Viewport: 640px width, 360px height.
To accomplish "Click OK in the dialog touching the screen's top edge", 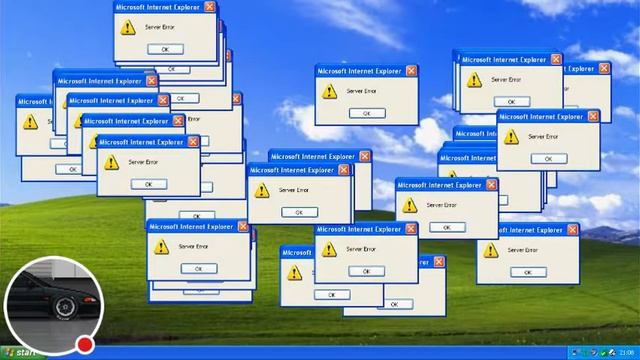I will [165, 49].
